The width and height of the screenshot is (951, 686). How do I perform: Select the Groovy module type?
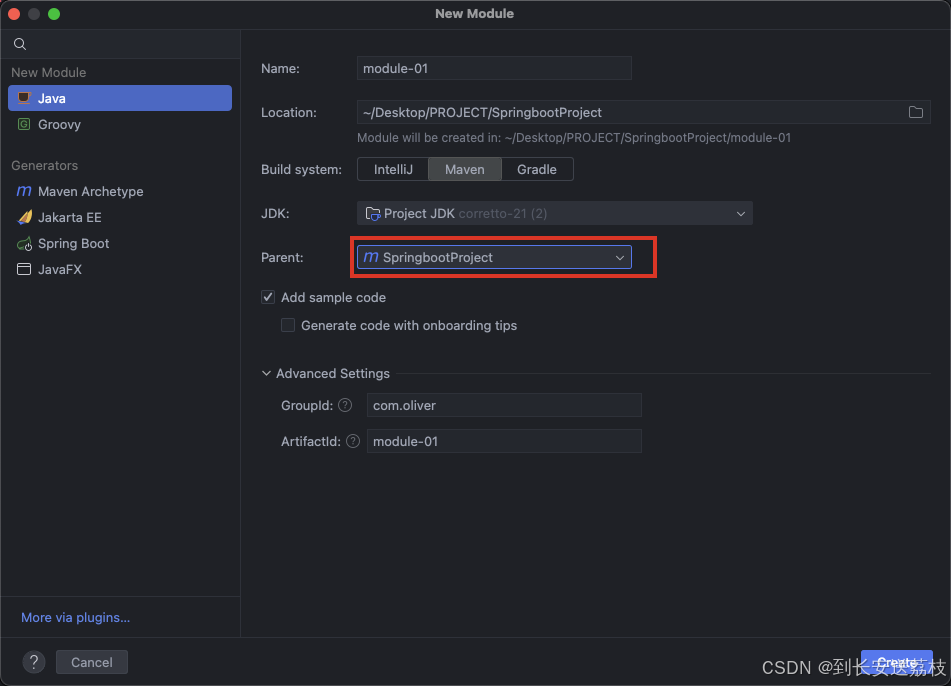click(x=120, y=124)
